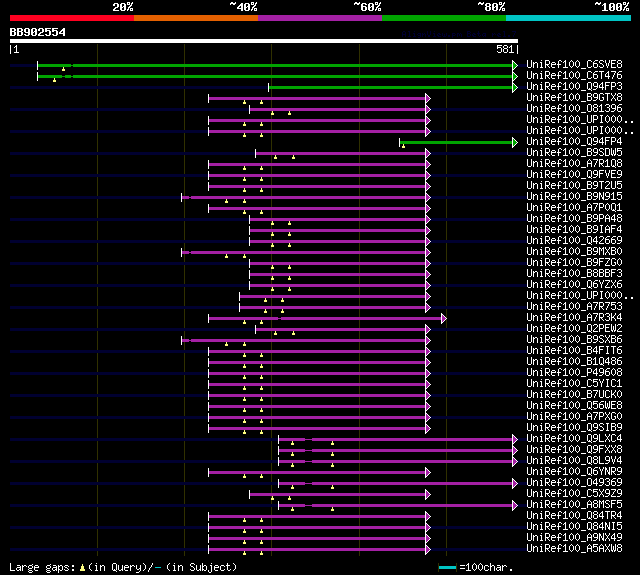Click the UniRef100_B9T2U5 label
Screen dimensions: 640x575
coord(574,186)
